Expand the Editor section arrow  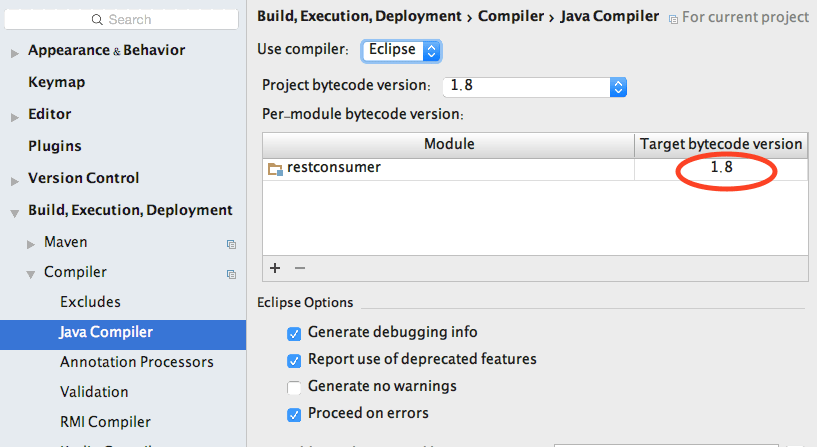(15, 117)
